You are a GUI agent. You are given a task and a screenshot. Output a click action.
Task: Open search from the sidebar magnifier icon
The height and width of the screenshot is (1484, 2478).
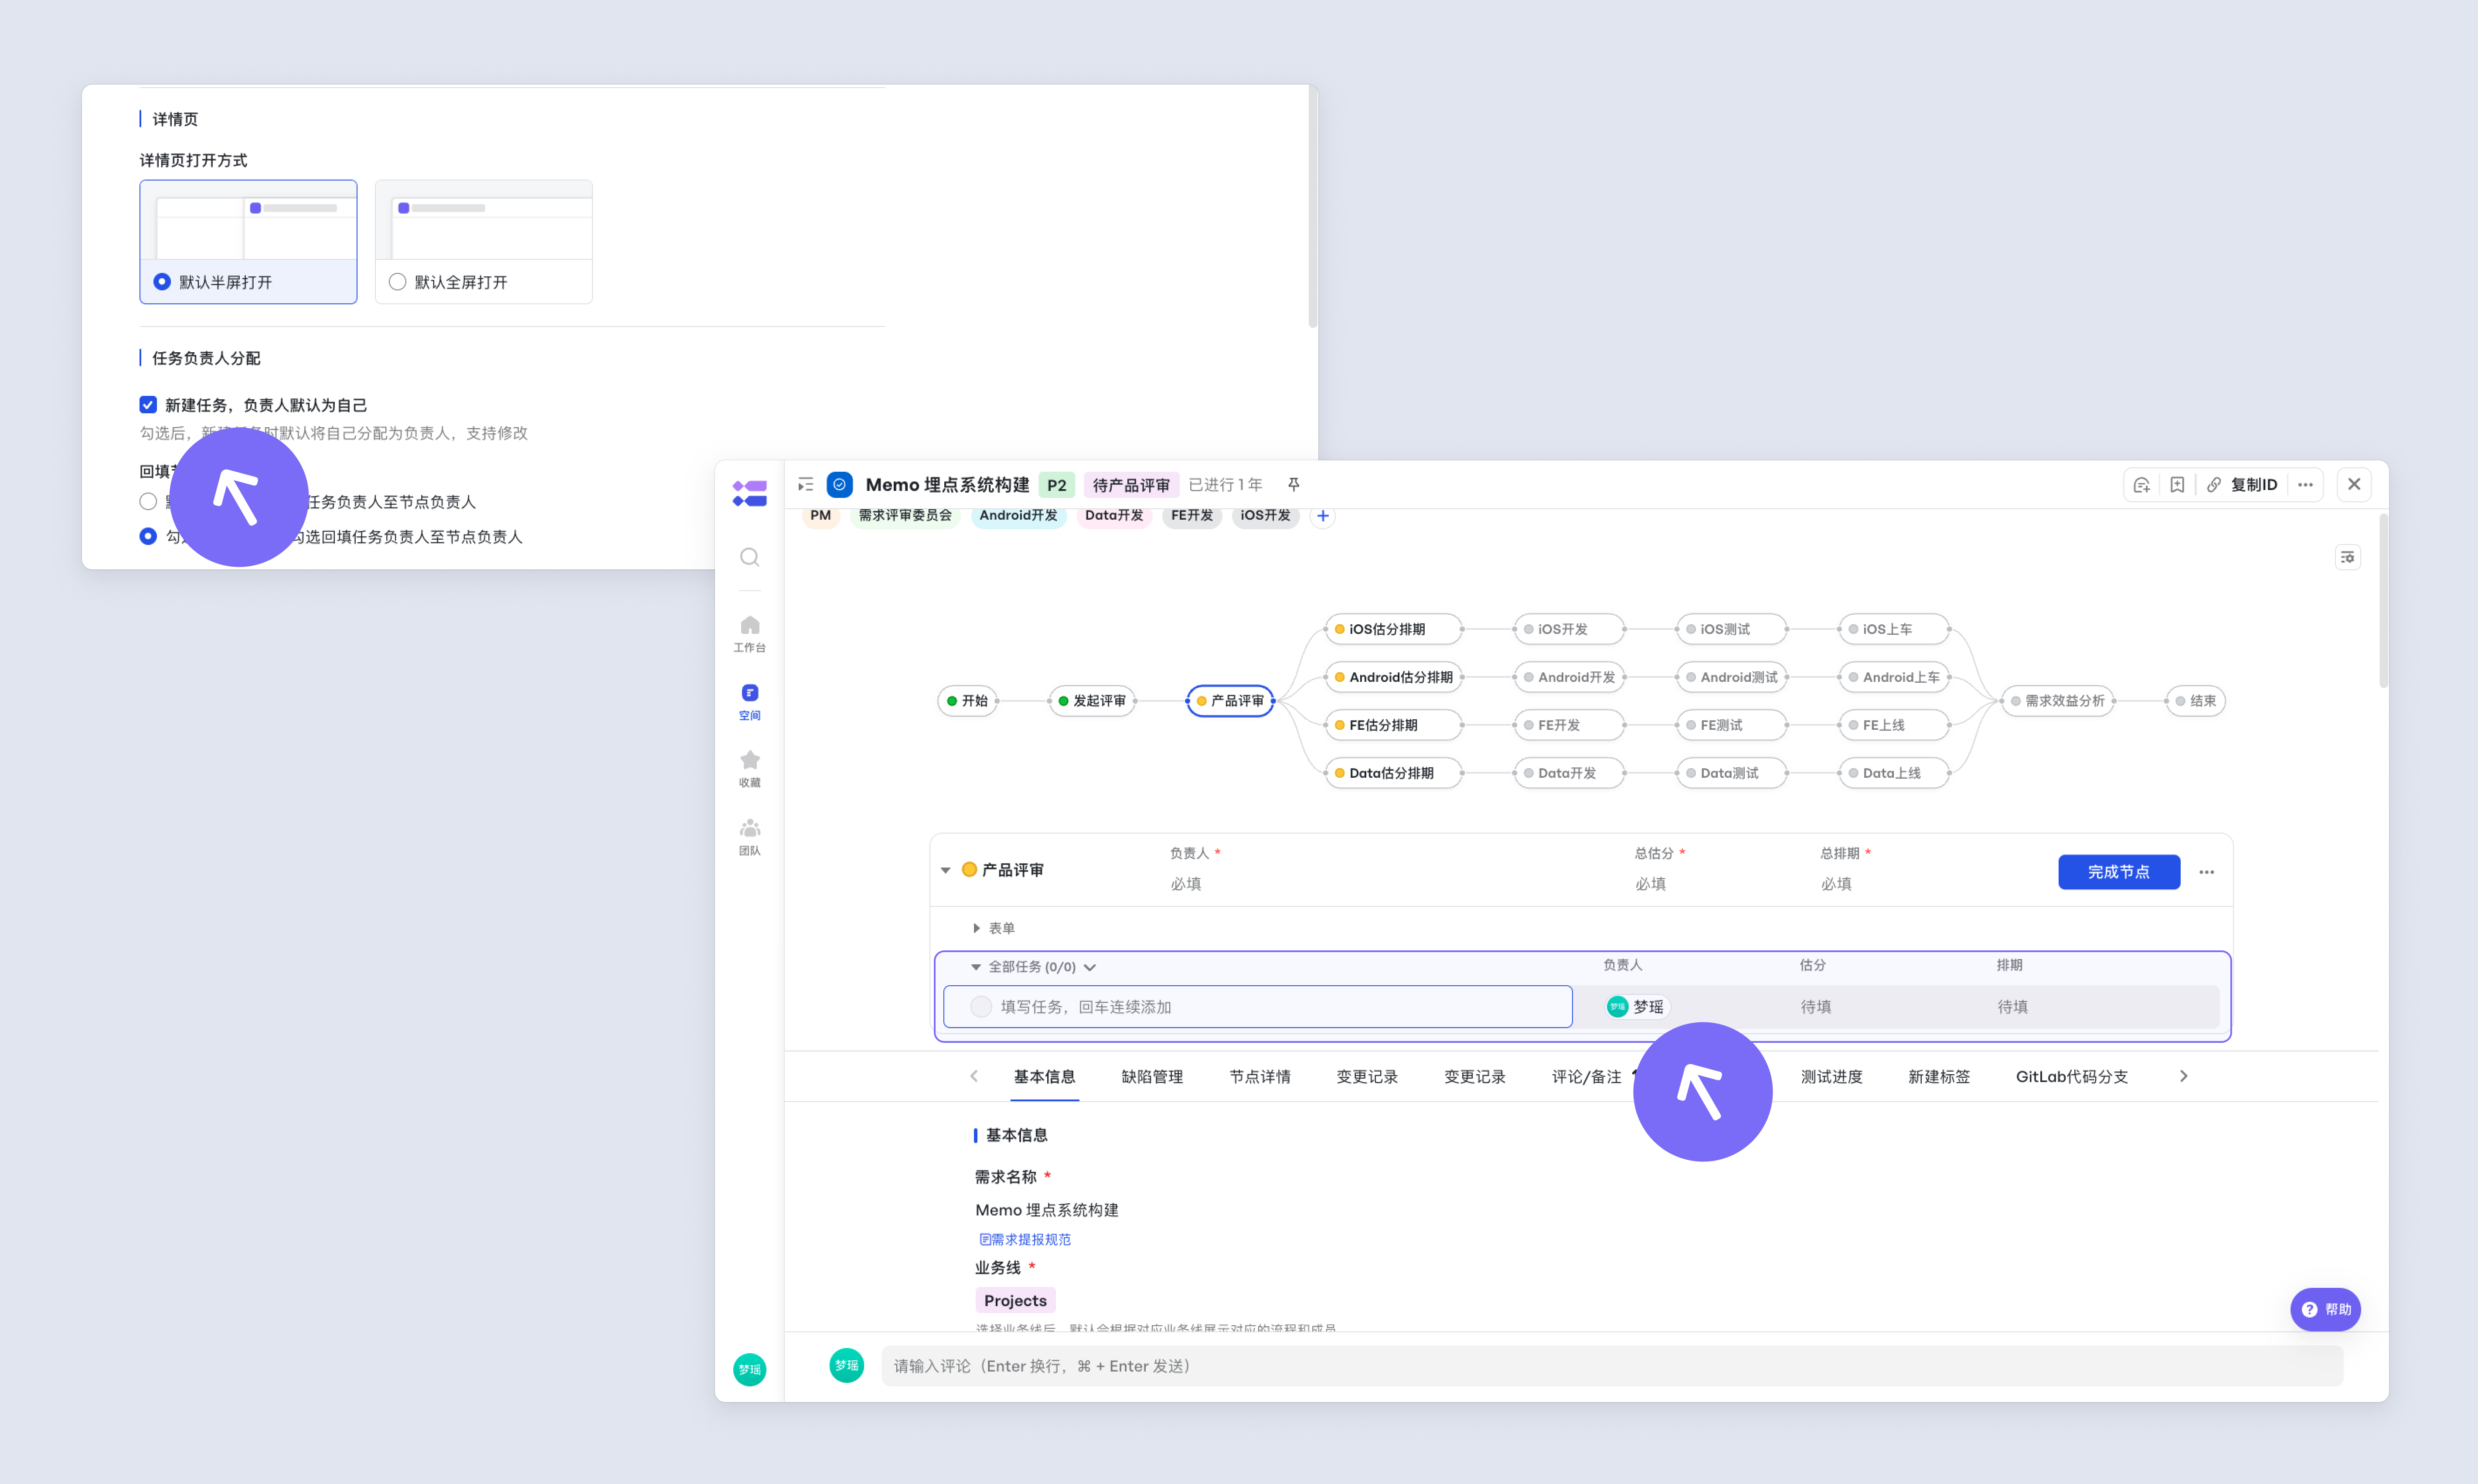pyautogui.click(x=749, y=557)
